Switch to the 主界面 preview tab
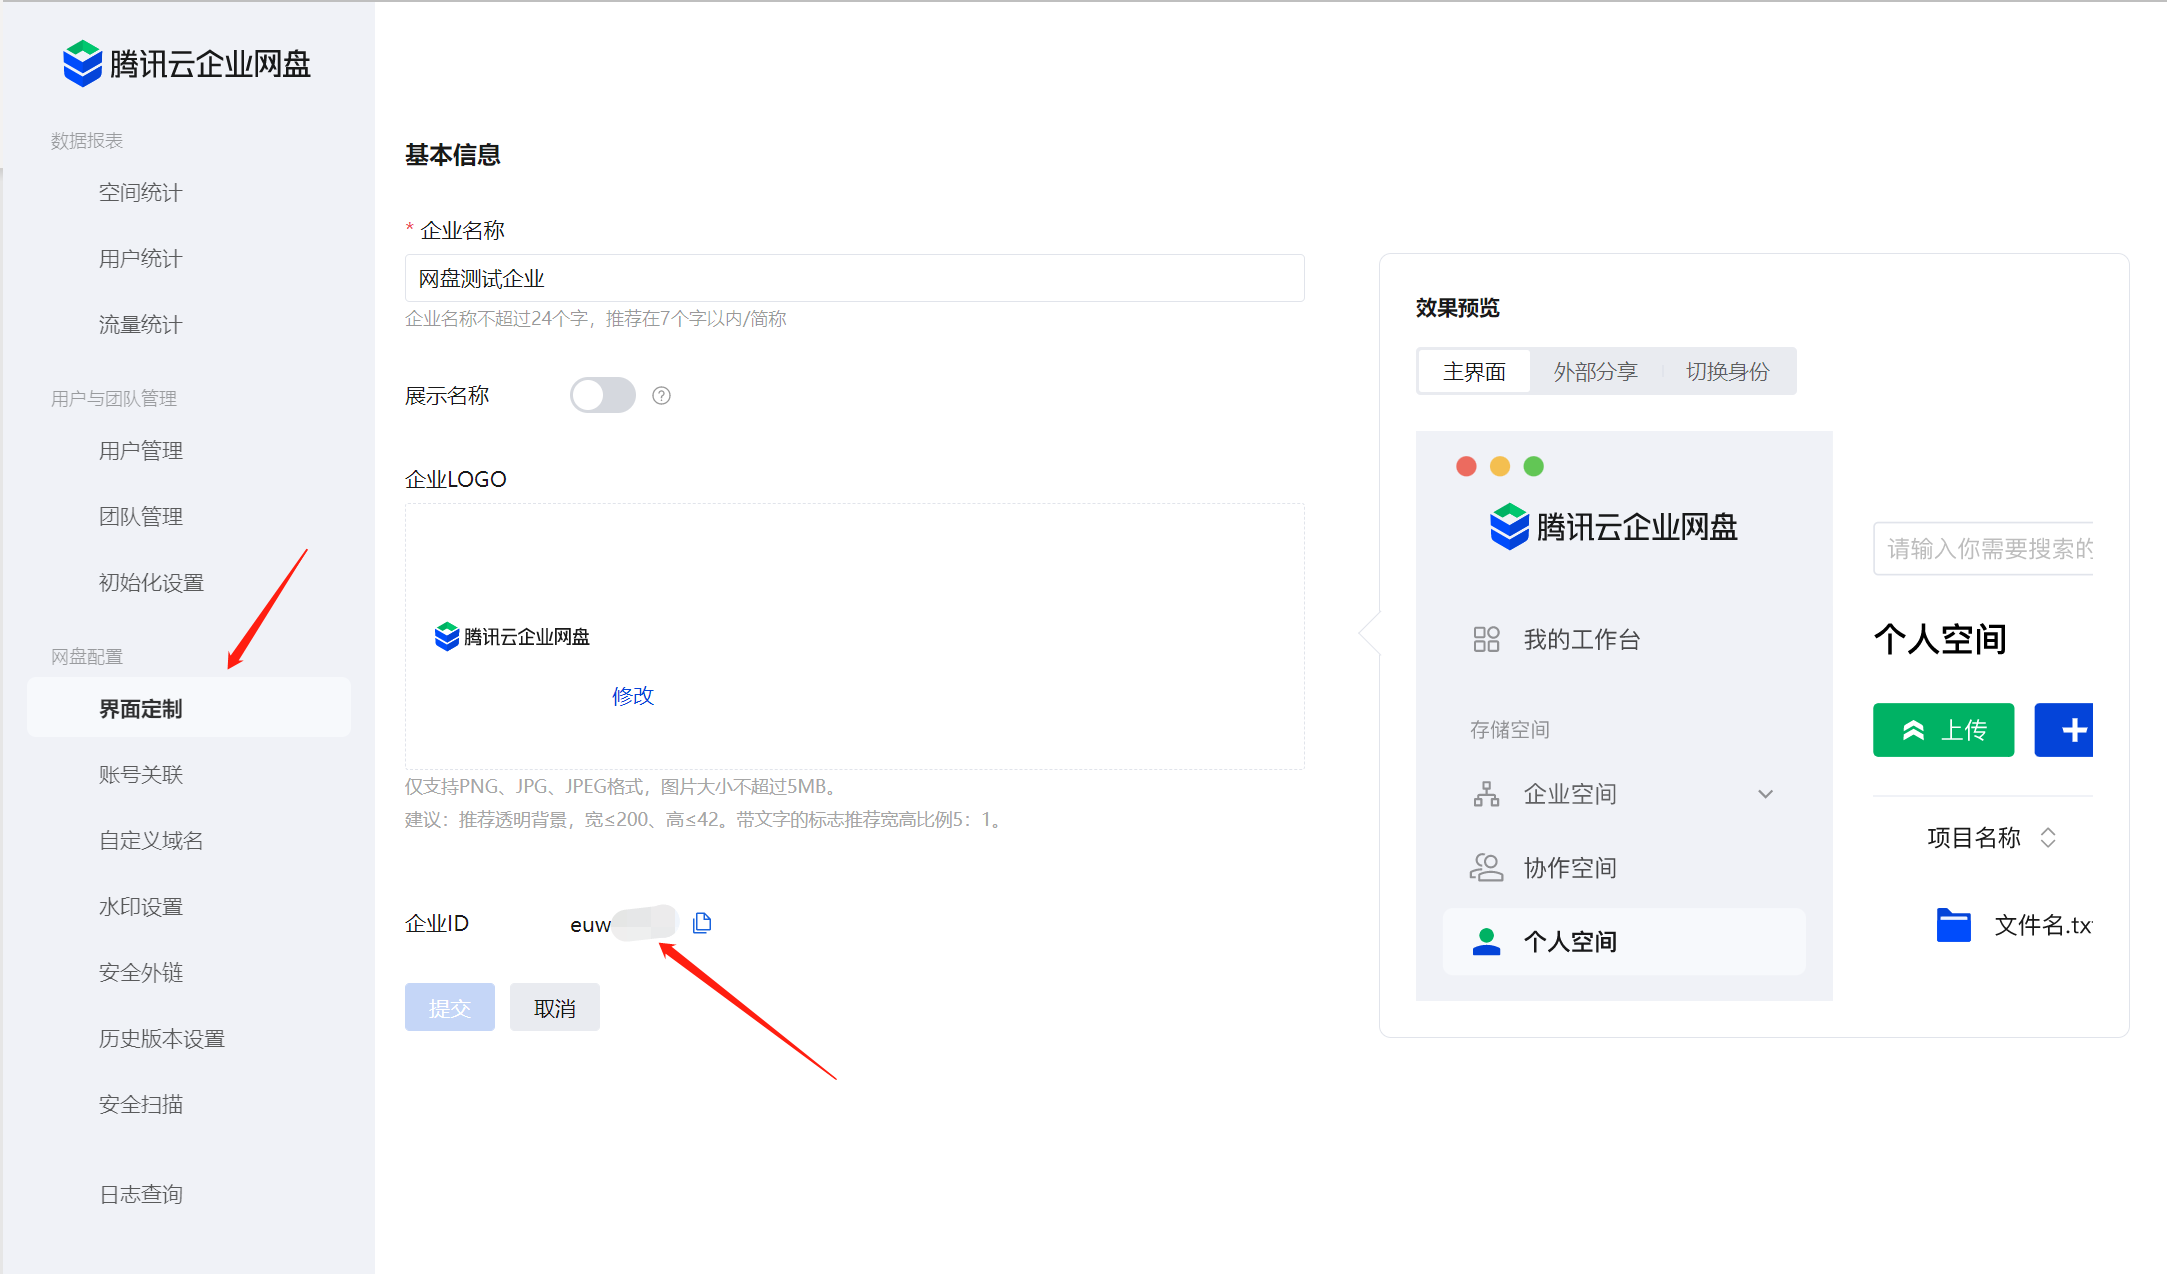Screen dimensions: 2167x1274 tap(1474, 372)
